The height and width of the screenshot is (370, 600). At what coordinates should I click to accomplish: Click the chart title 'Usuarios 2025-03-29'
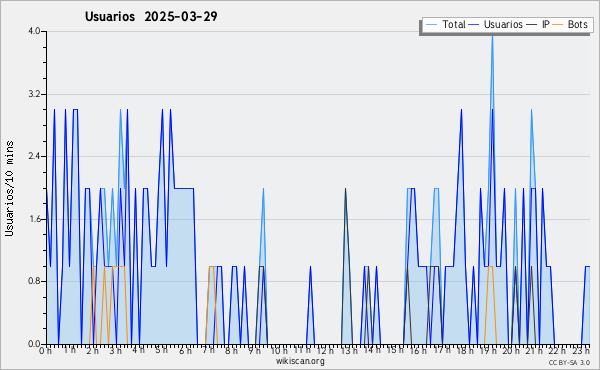click(x=151, y=16)
